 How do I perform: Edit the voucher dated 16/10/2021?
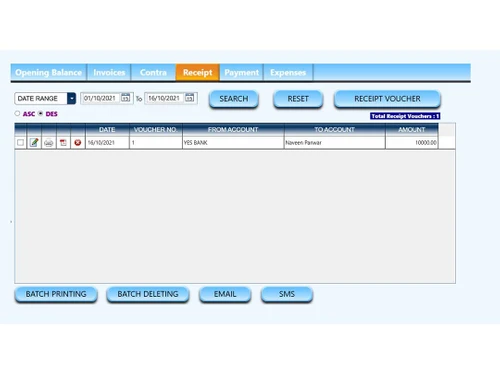click(34, 143)
